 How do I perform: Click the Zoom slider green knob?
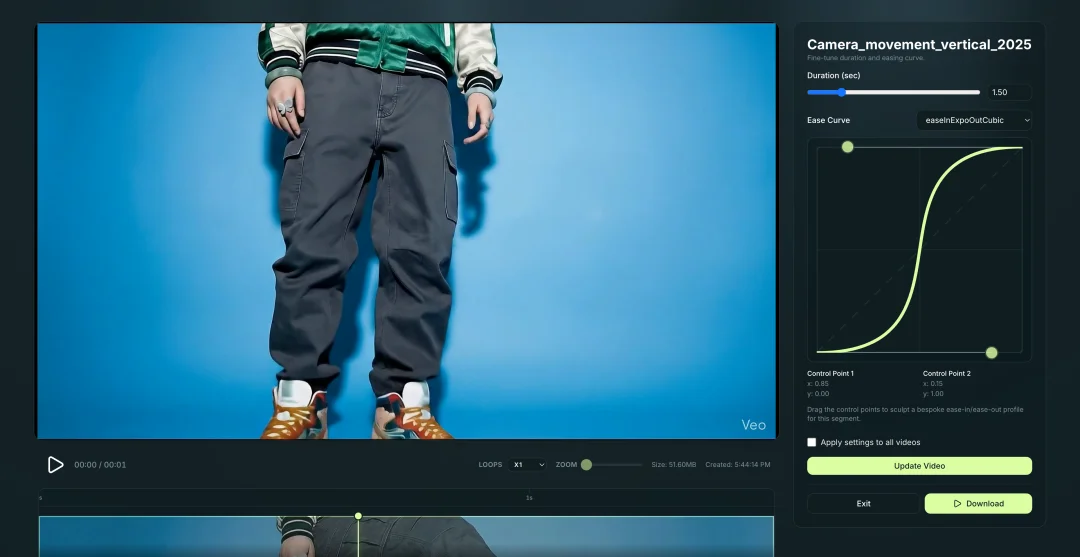coord(586,465)
